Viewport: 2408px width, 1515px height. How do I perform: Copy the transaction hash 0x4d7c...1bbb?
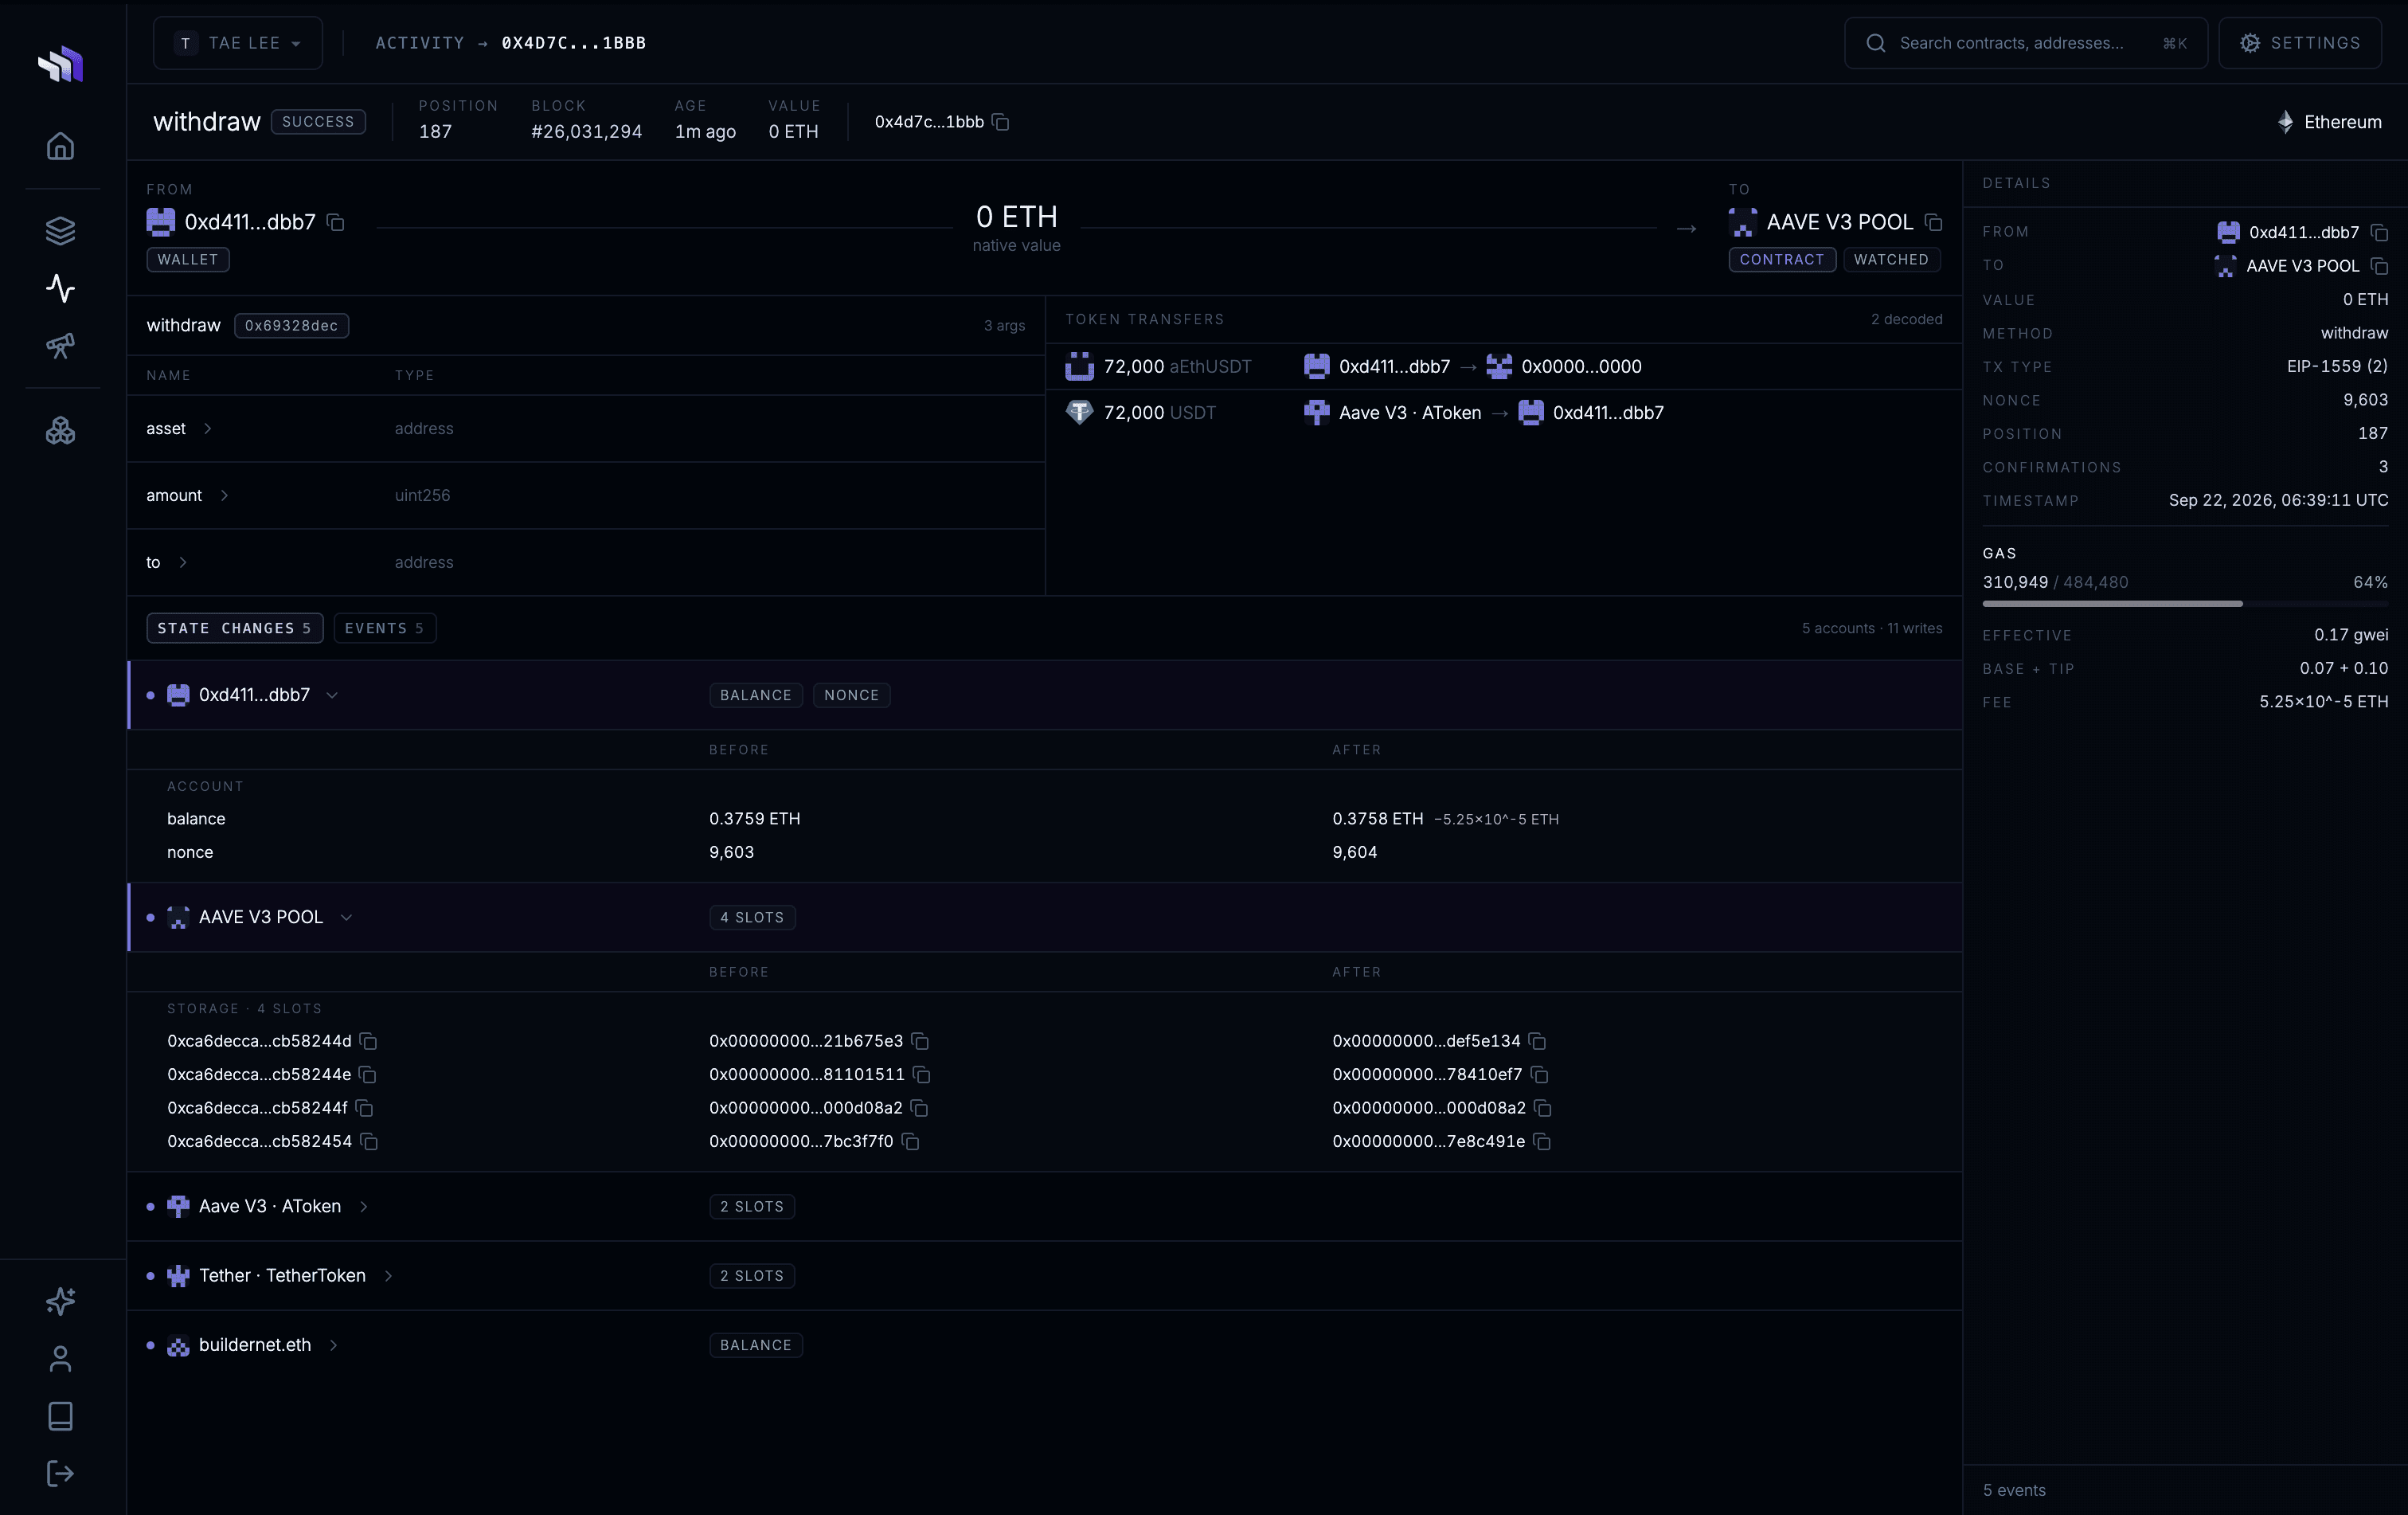pyautogui.click(x=1001, y=122)
